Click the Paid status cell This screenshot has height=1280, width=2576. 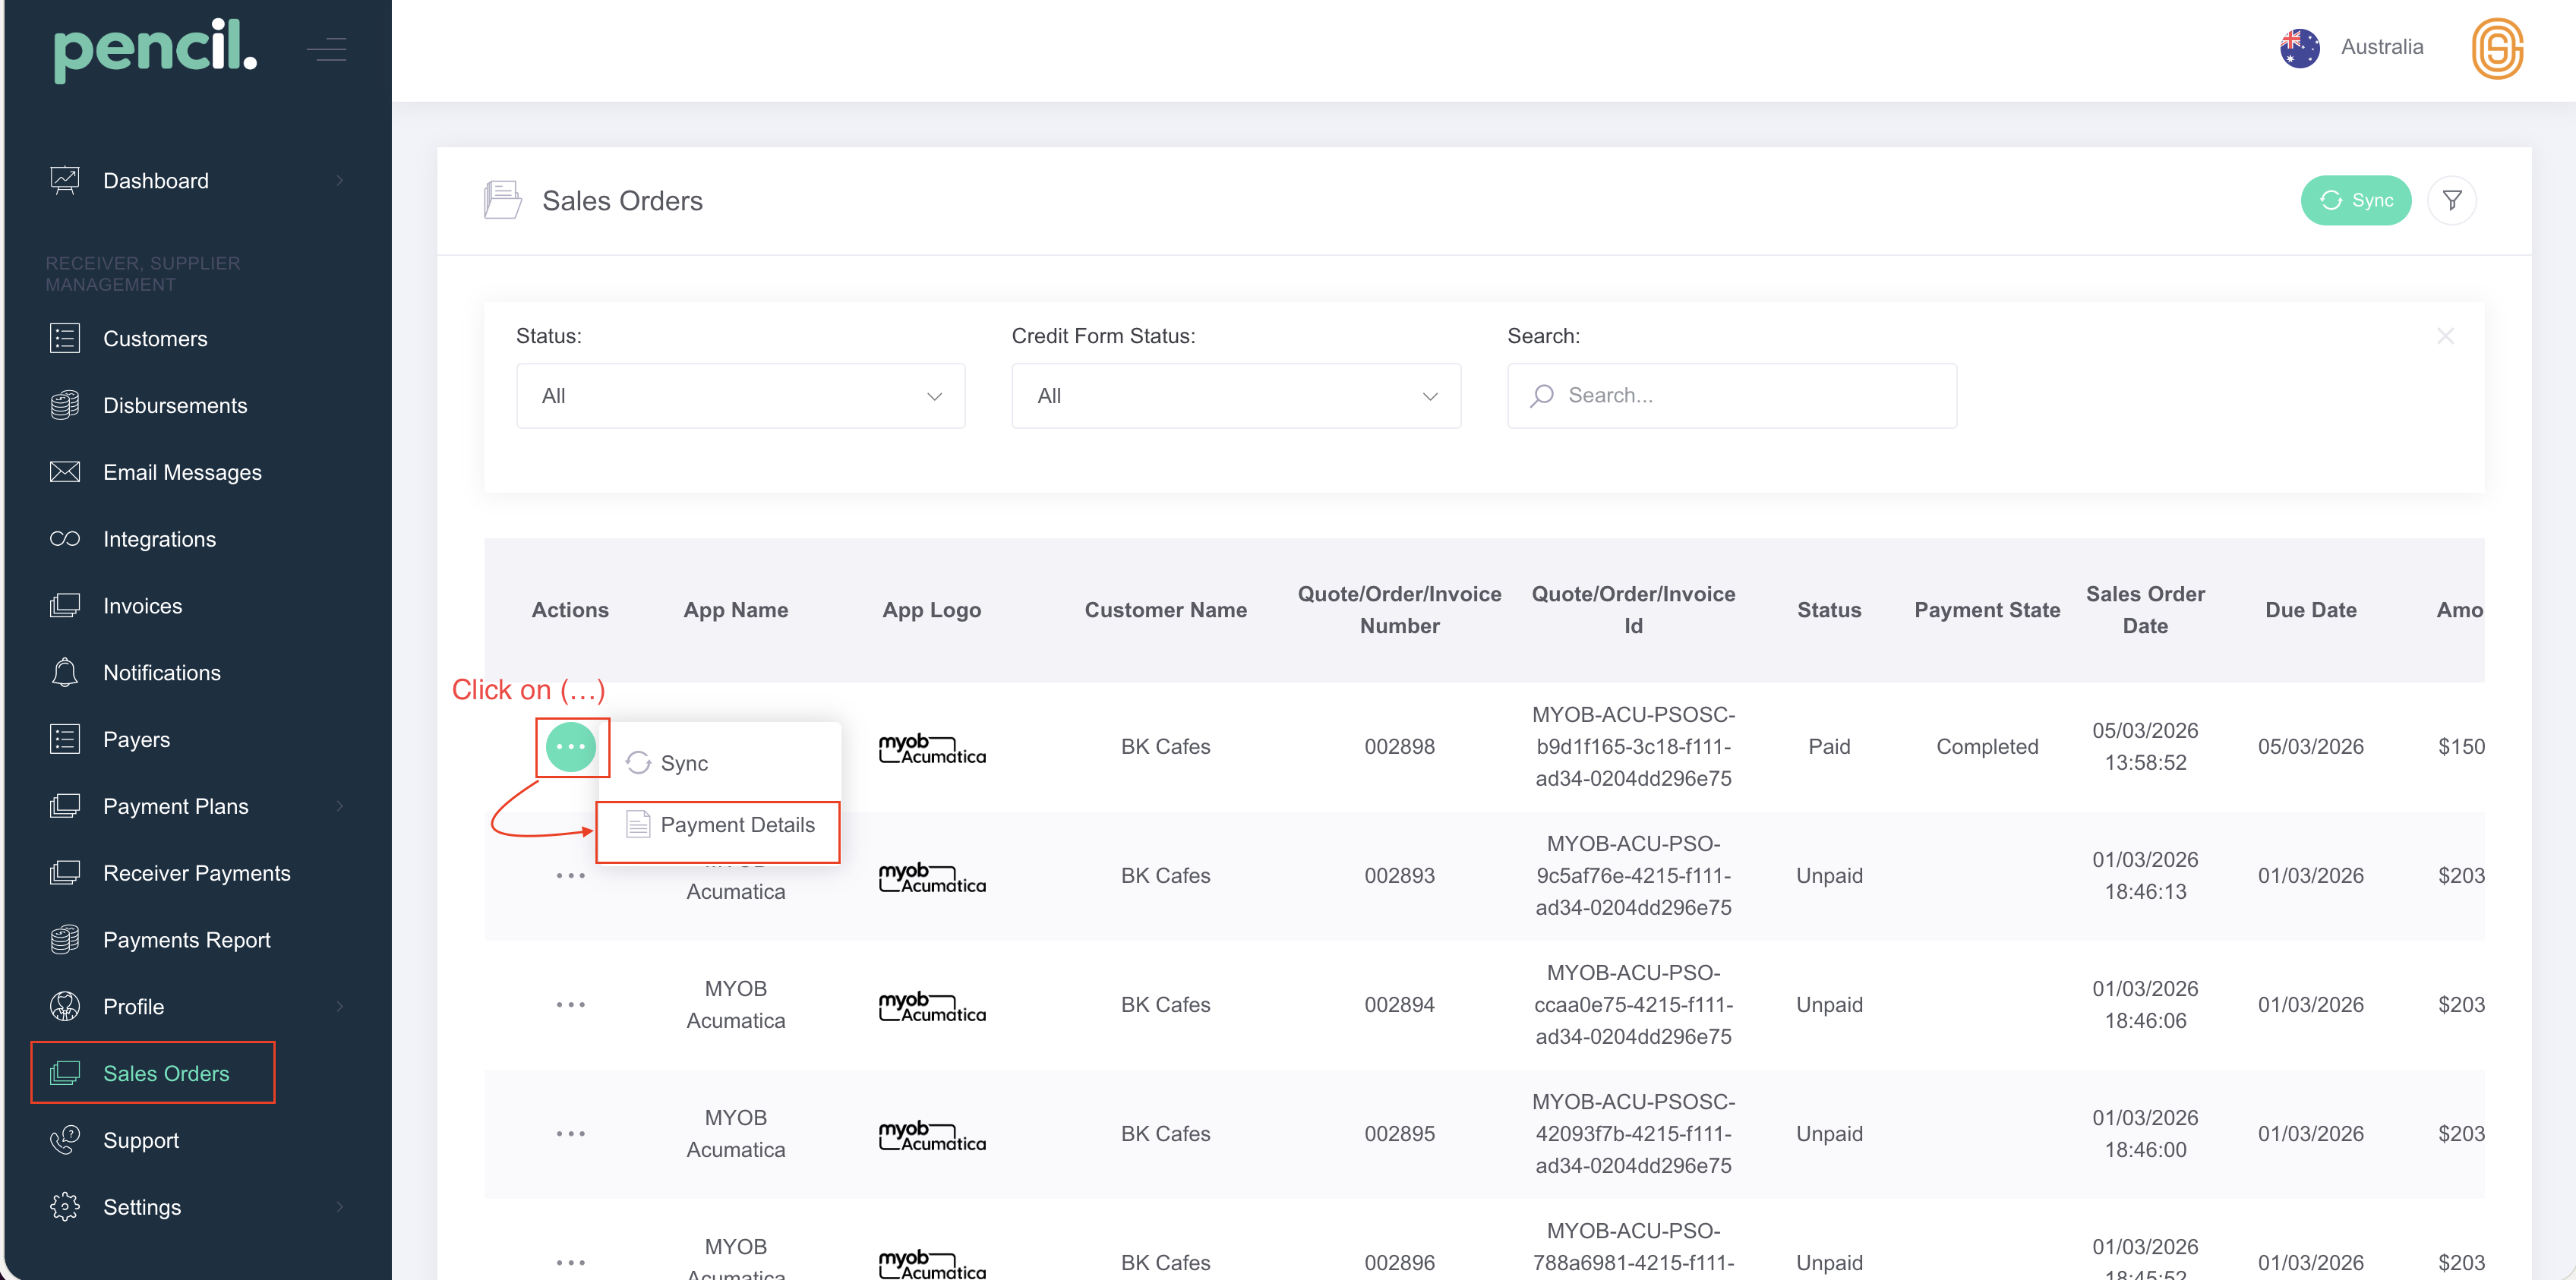pyautogui.click(x=1829, y=747)
